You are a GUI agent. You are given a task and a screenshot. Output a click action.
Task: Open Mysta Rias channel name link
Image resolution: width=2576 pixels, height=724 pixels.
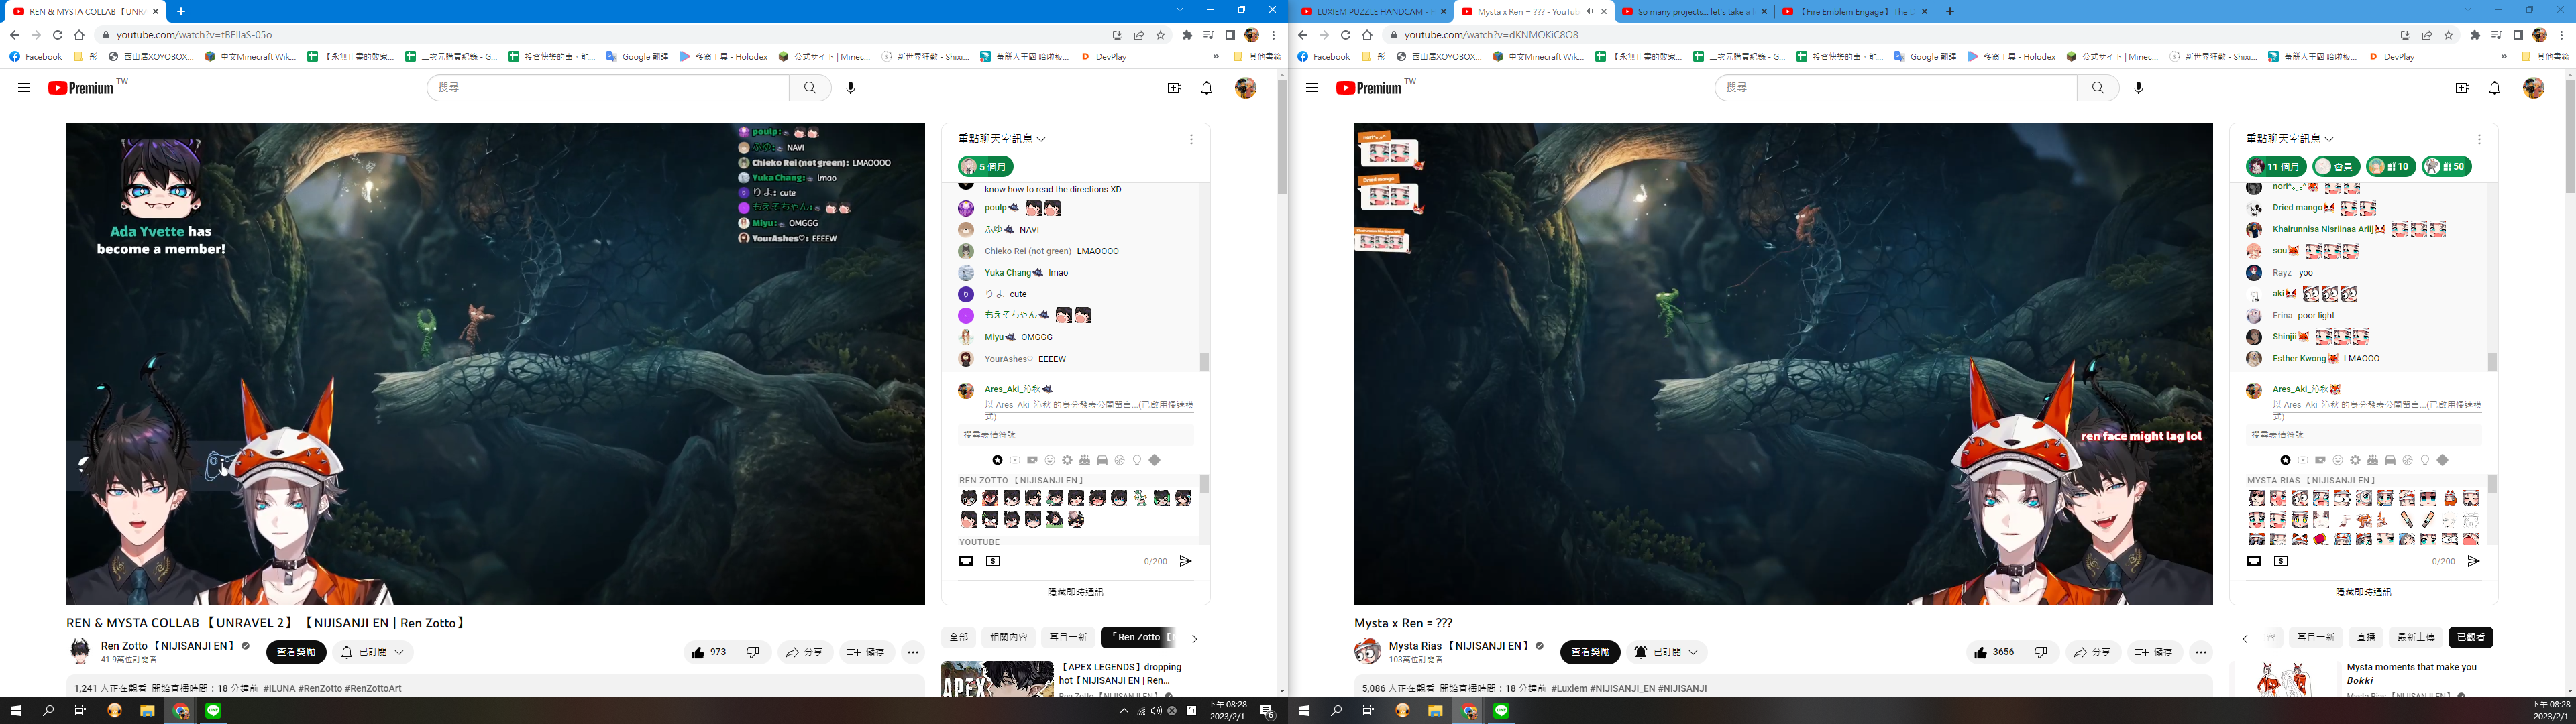pos(1459,646)
